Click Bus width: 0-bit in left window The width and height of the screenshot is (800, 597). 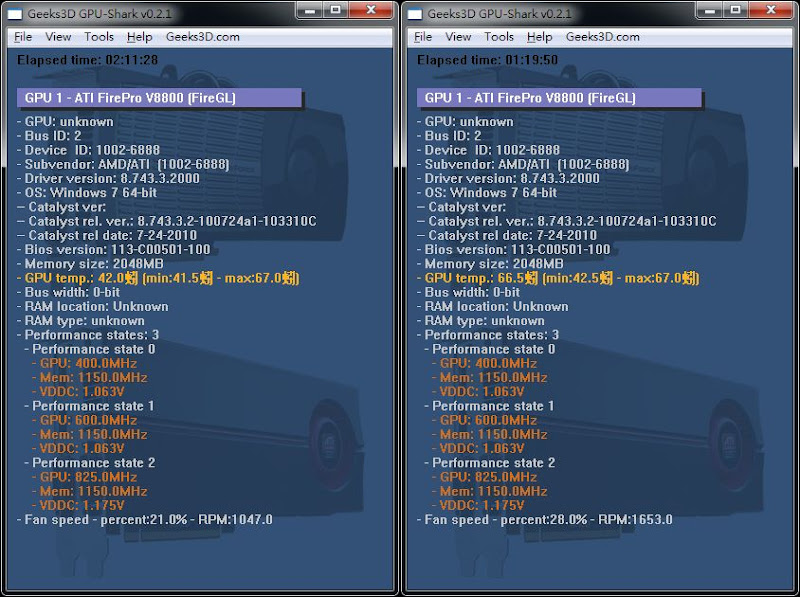click(x=68, y=292)
